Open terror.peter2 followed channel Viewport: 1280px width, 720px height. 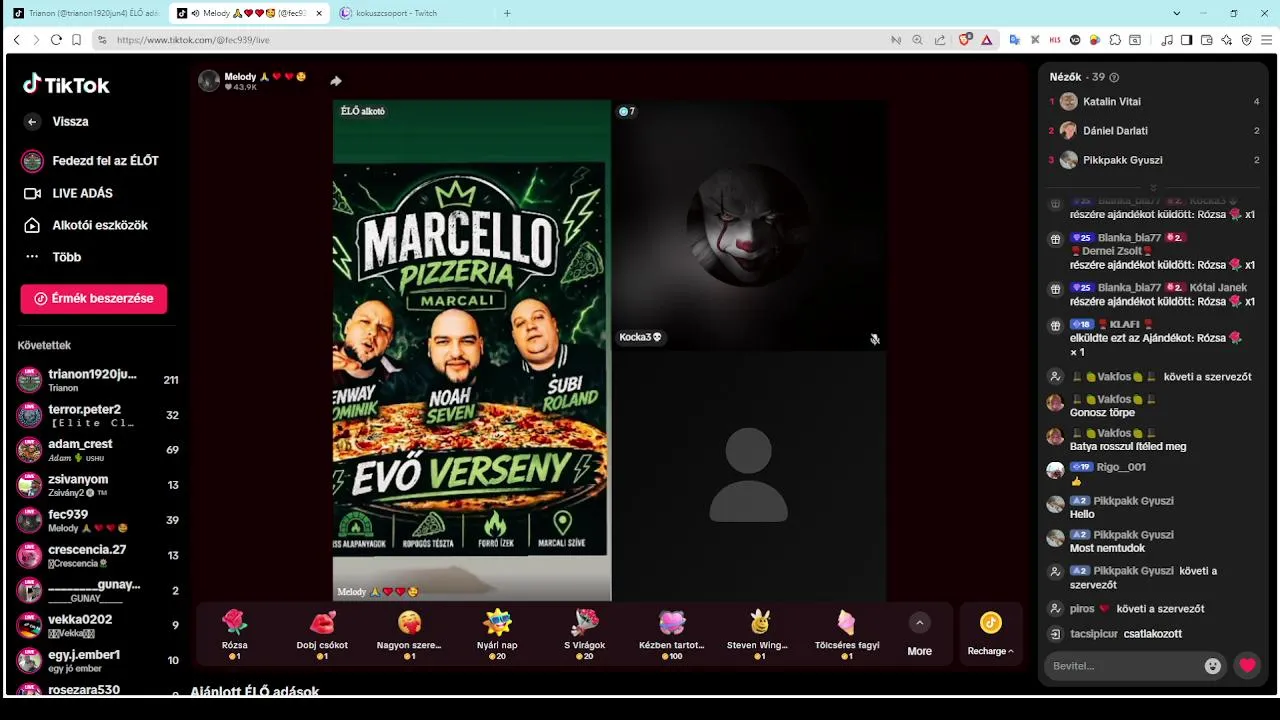coord(97,415)
